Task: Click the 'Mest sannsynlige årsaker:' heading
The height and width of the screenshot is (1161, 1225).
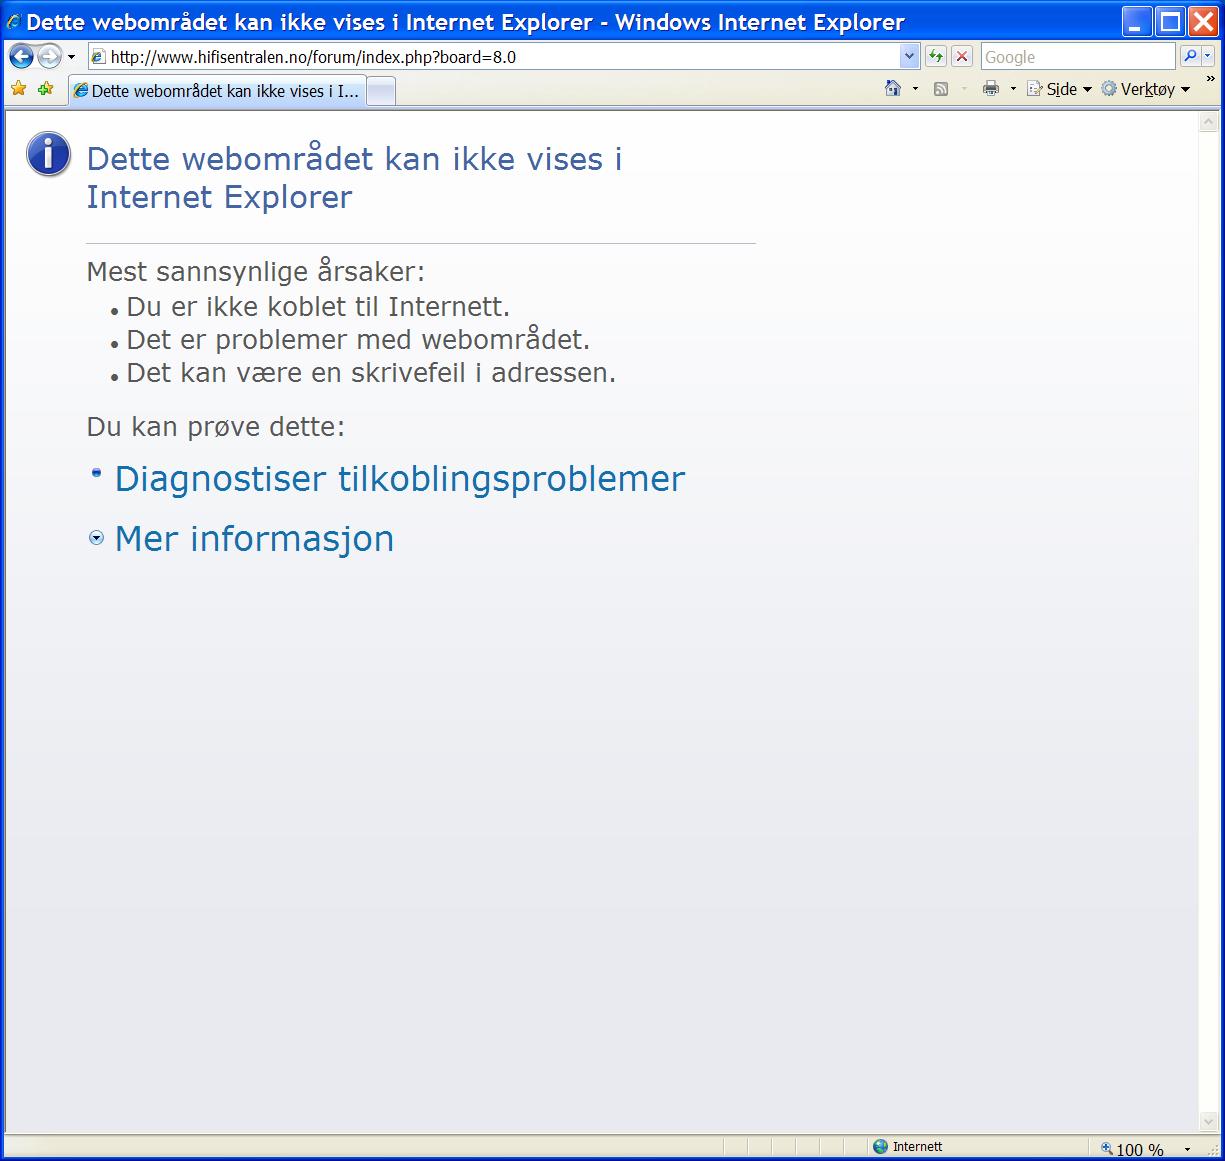Action: (256, 272)
